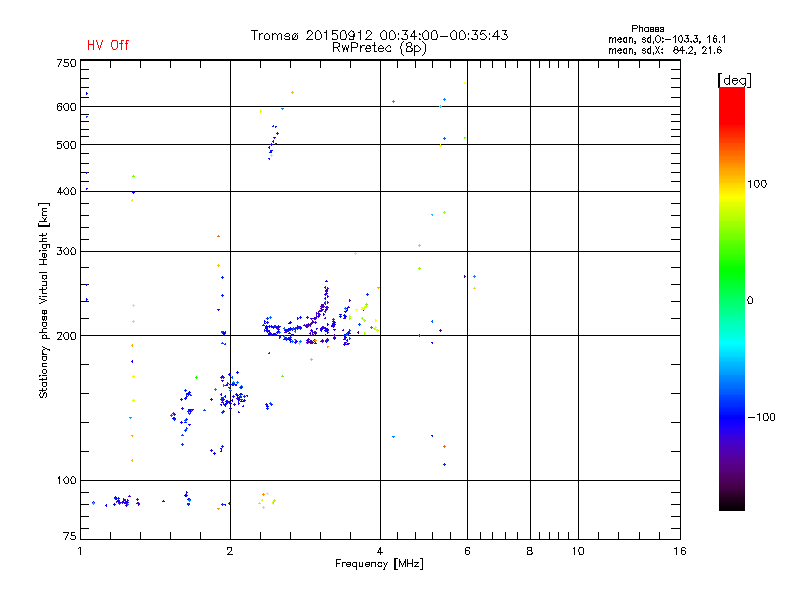
Task: Click the x-axis tick label '10'
Action: 578,551
